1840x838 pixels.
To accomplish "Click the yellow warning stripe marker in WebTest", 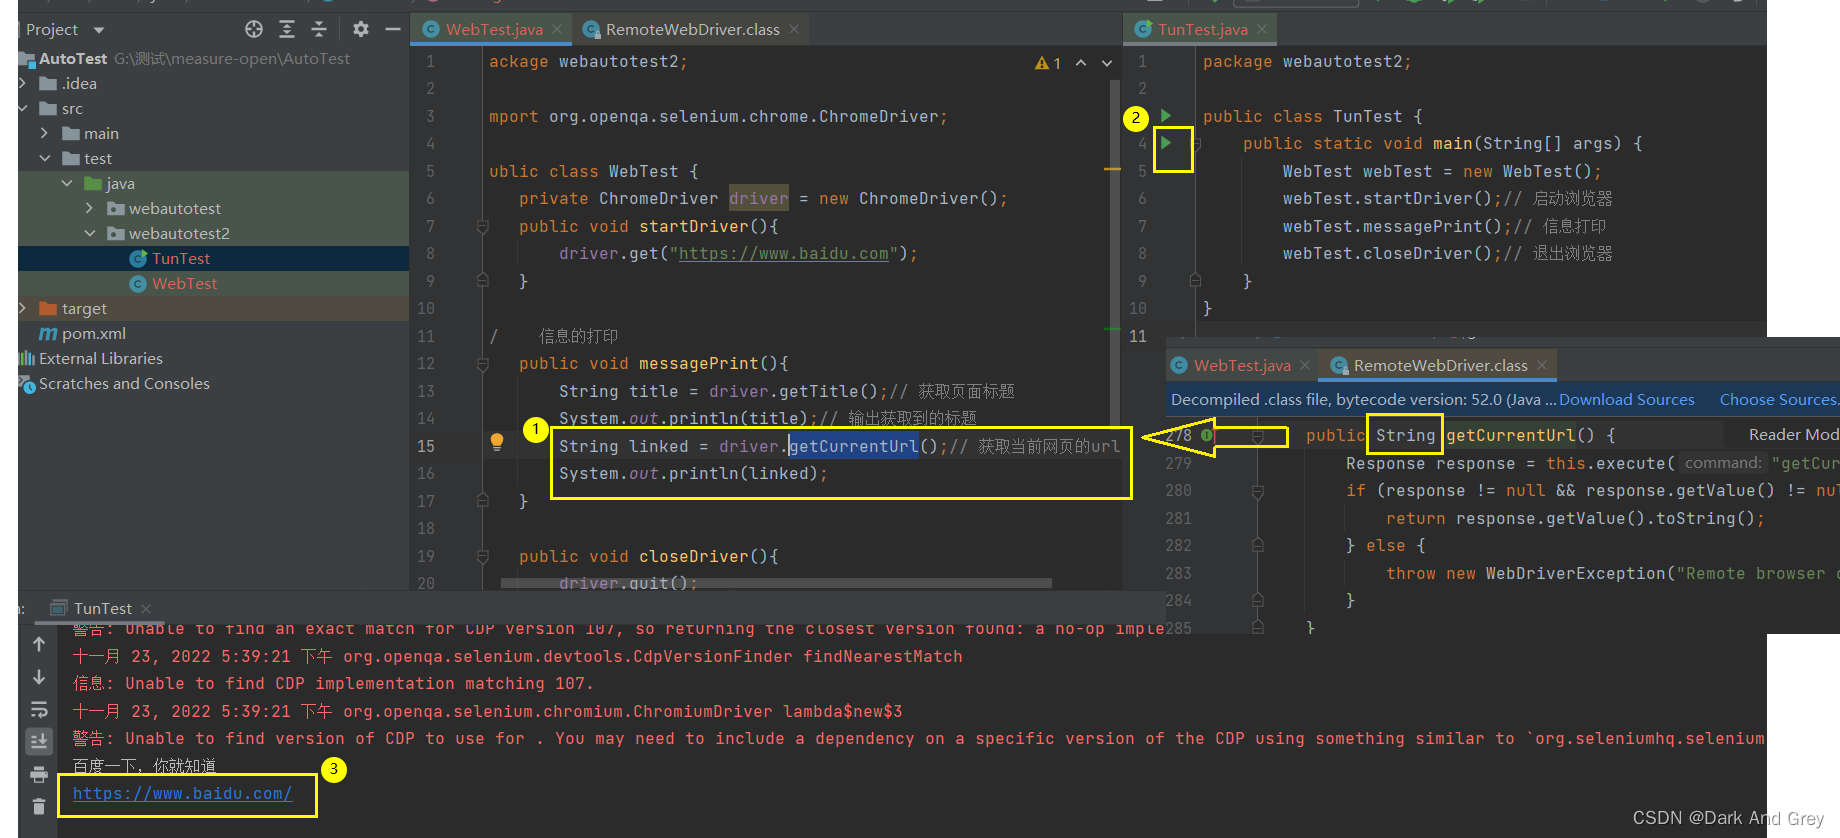I will pos(1112,170).
